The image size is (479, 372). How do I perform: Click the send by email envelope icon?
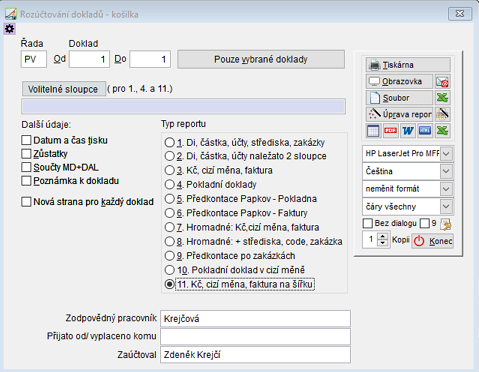[x=442, y=81]
